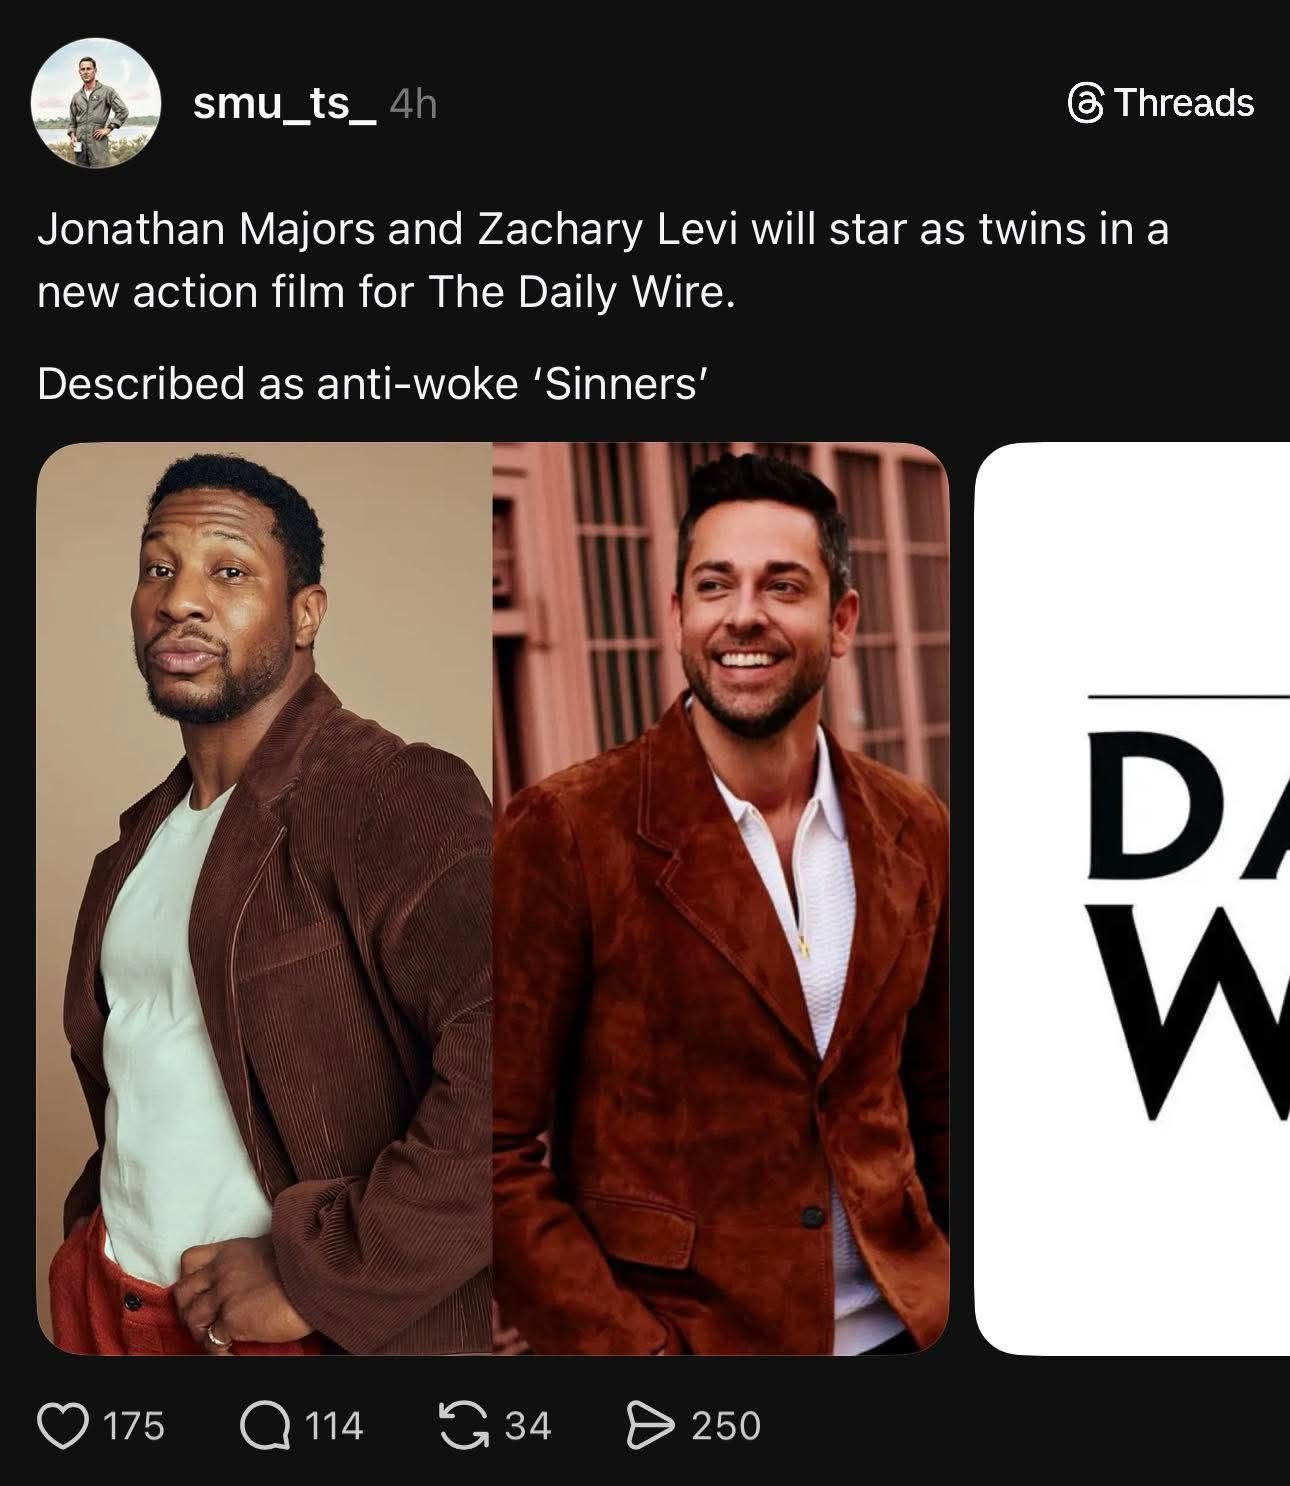Image resolution: width=1290 pixels, height=1486 pixels.
Task: Open the right photo of smiling man in suede jacket
Action: [x=721, y=898]
